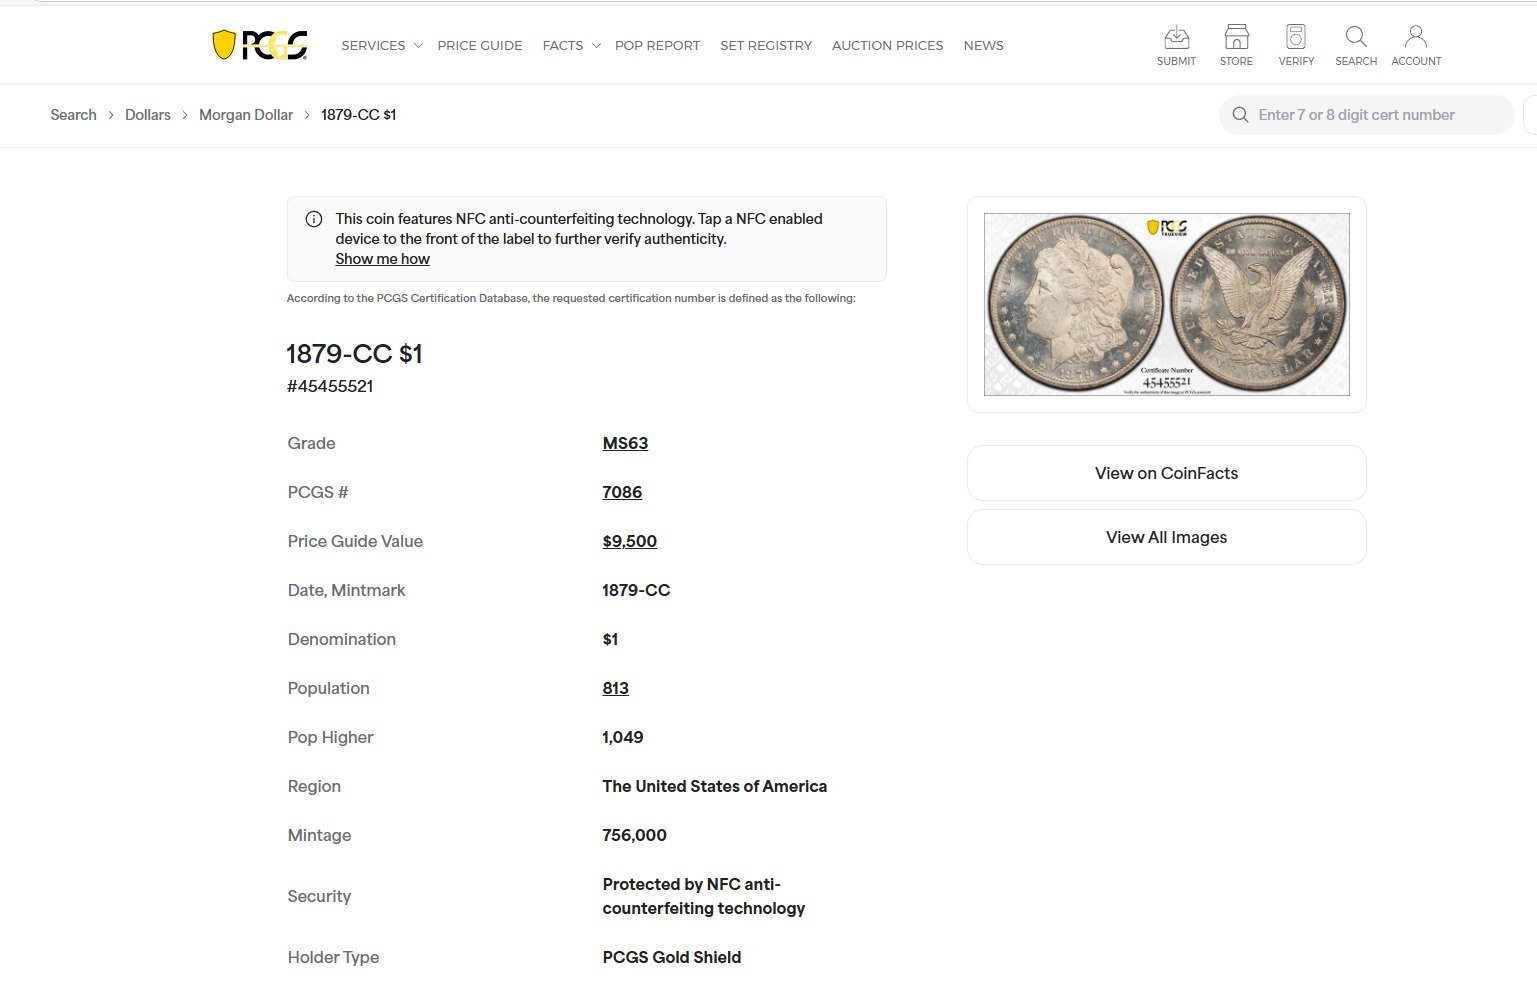Open the MS63 grade link
This screenshot has width=1537, height=985.
coord(625,443)
